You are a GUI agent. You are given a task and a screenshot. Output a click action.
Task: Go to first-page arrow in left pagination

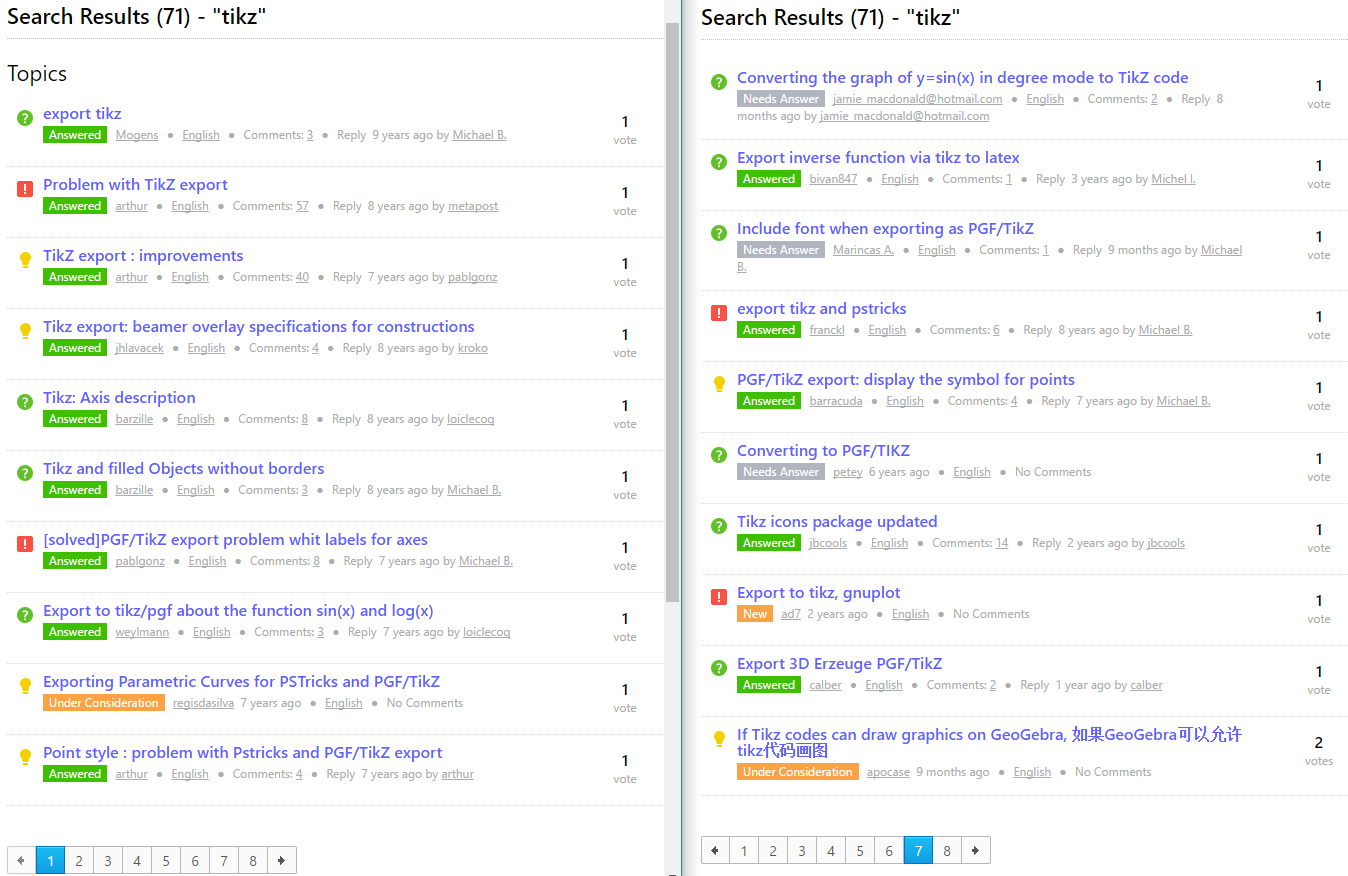[22, 860]
